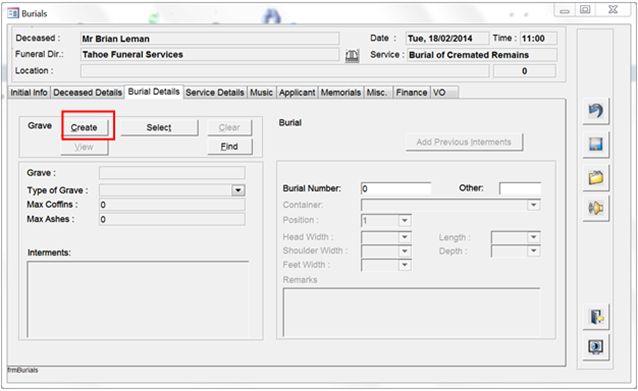Click the Time field 11:00
The height and width of the screenshot is (391, 638).
538,39
